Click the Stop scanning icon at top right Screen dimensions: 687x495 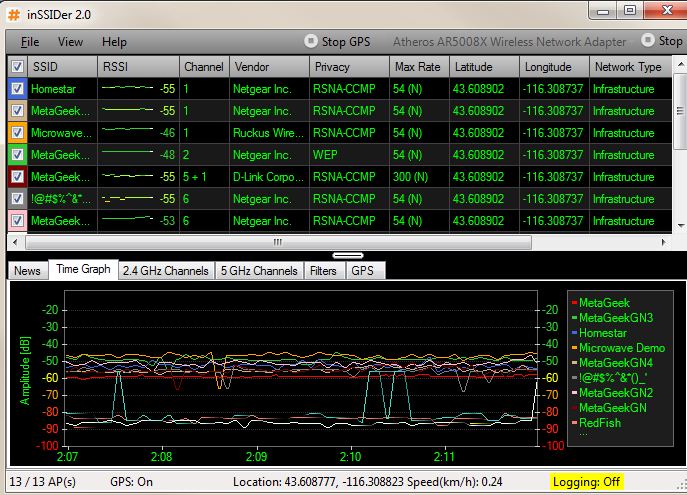coord(648,42)
